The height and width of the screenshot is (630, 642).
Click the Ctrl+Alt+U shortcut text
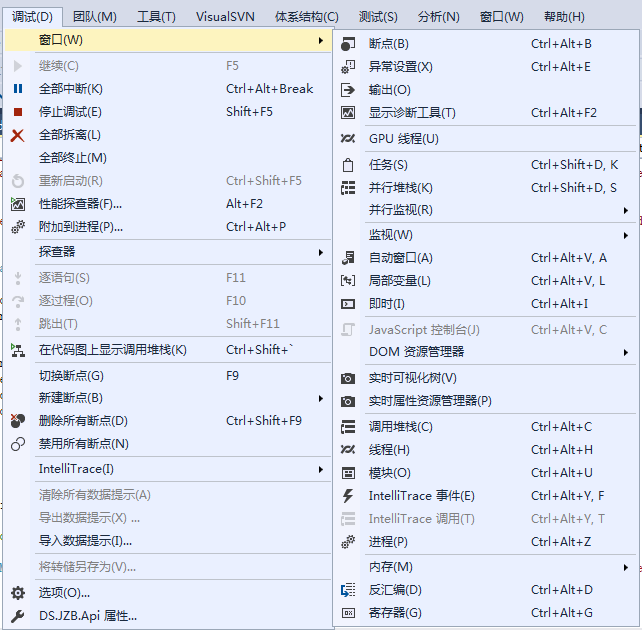coord(561,473)
